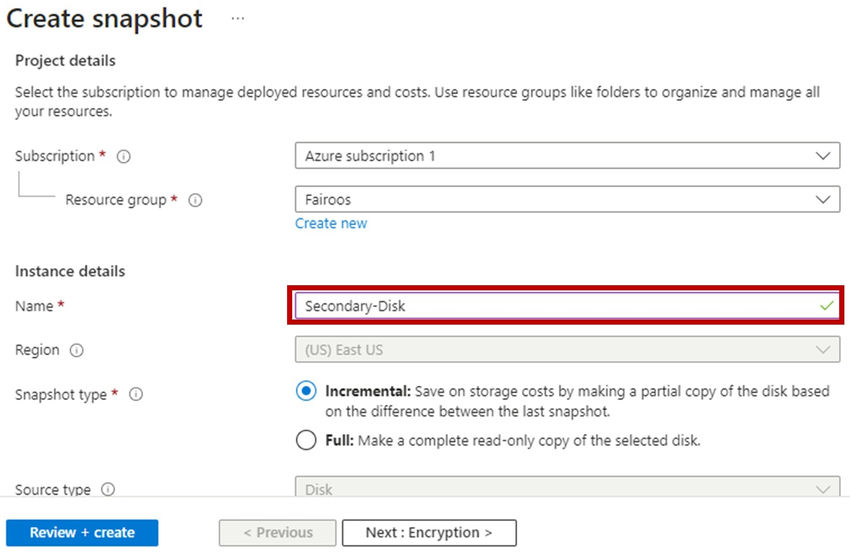
Task: Expand the Fairoos resource group dropdown
Action: (x=567, y=200)
